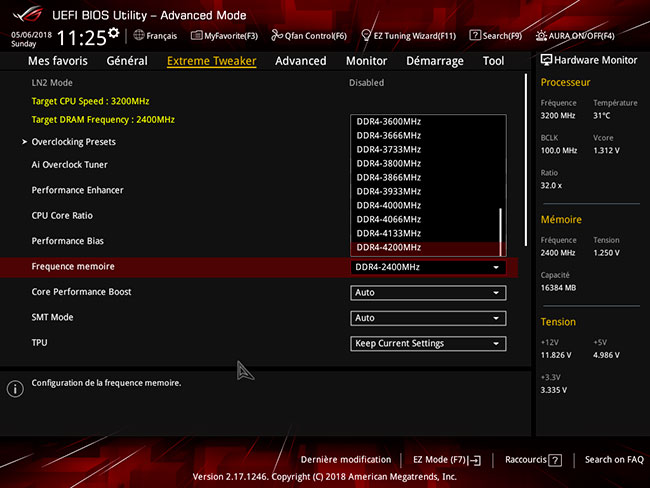Click the Raccourcis question mark icon

[x=555, y=460]
